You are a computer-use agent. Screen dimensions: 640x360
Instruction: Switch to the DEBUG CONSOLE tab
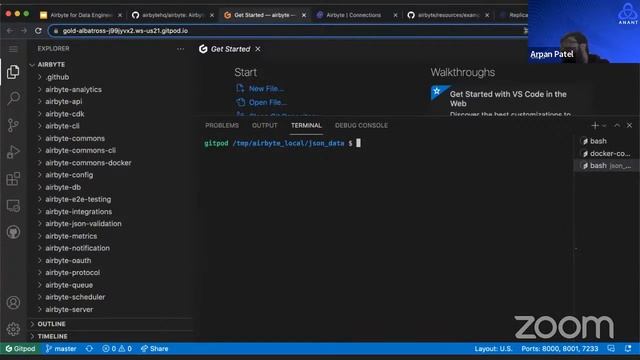pyautogui.click(x=361, y=125)
